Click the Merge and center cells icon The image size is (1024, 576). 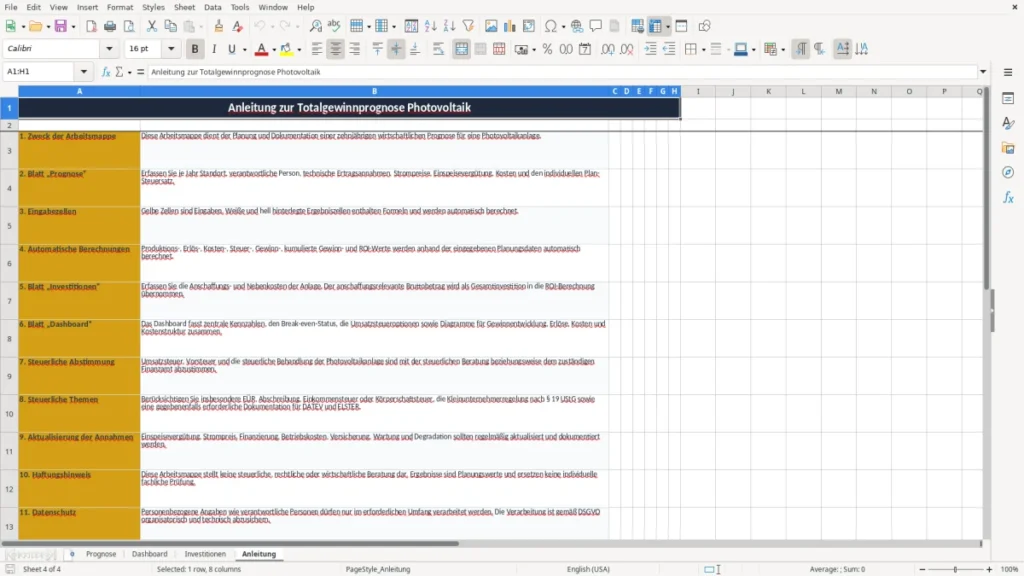(462, 49)
